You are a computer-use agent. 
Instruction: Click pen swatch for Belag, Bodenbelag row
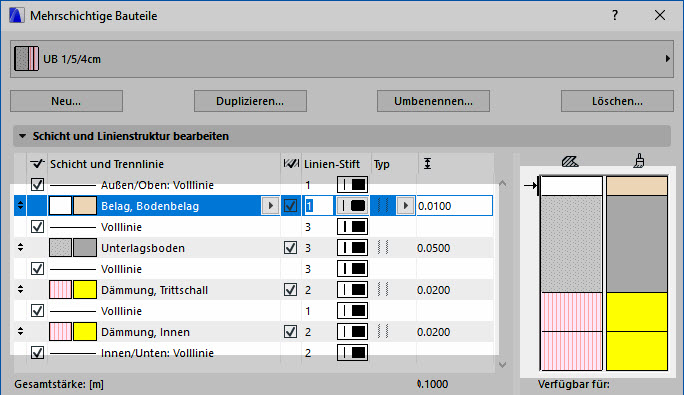352,206
